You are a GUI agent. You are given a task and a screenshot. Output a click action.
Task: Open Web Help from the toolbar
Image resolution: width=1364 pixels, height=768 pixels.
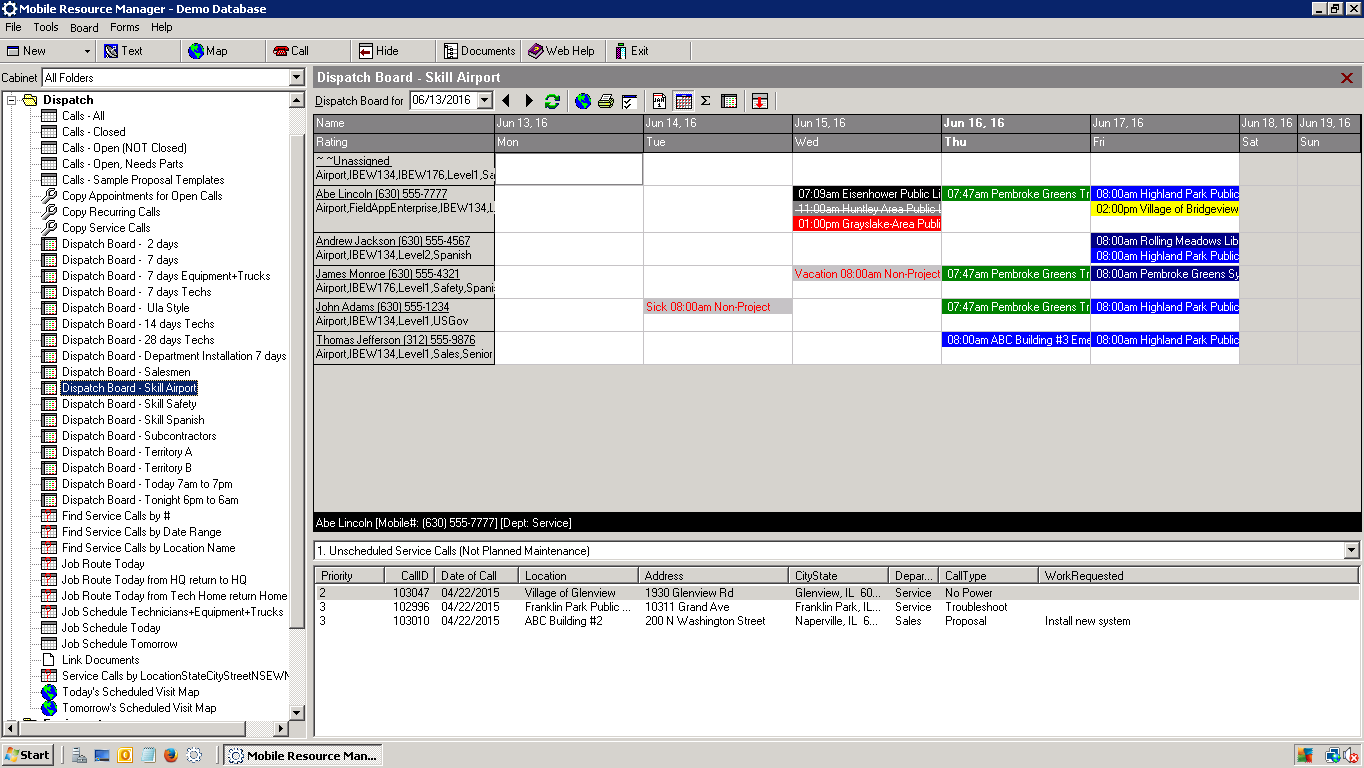point(561,51)
